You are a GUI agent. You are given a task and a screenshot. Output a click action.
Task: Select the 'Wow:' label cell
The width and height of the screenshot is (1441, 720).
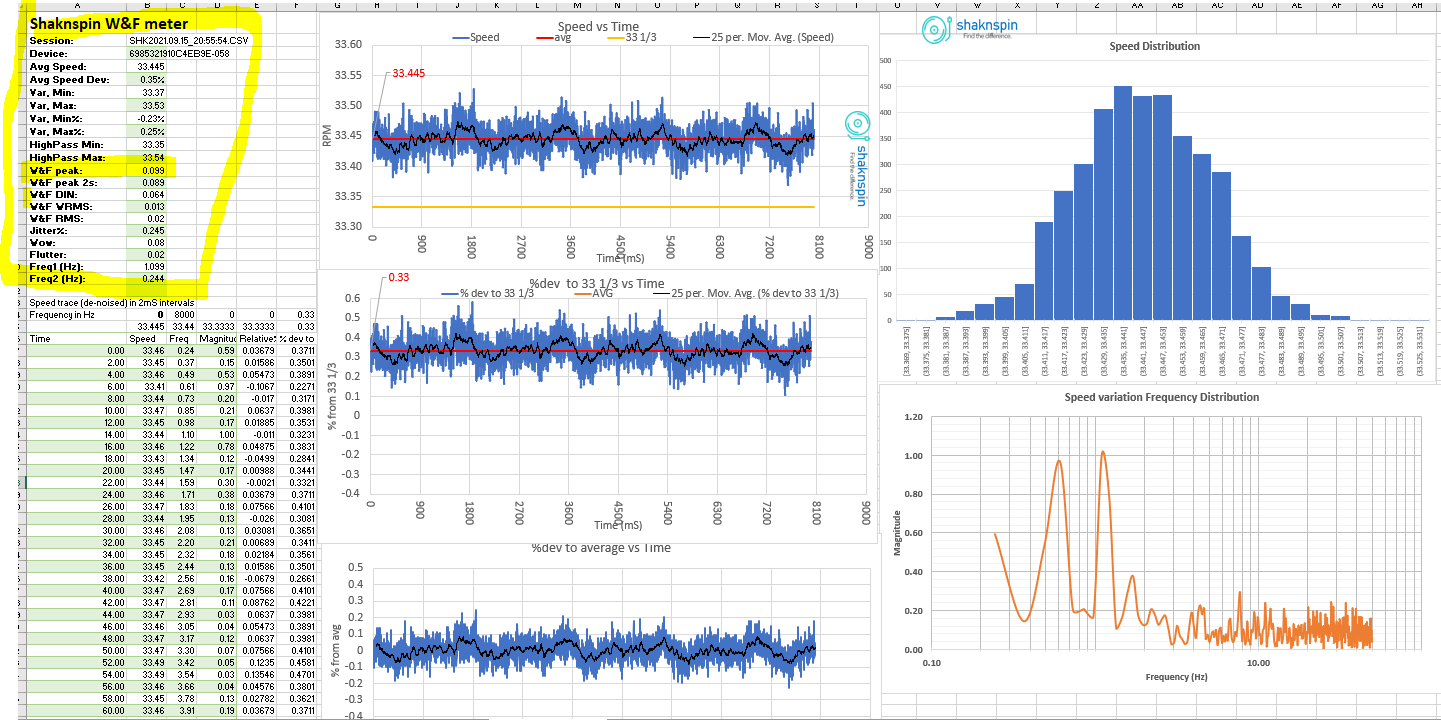point(77,242)
